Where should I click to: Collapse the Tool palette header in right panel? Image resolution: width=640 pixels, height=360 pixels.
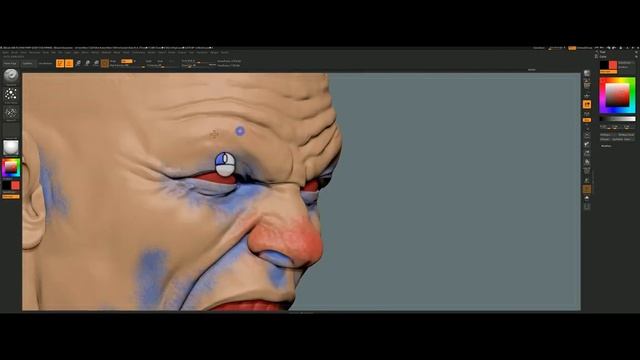tap(602, 52)
